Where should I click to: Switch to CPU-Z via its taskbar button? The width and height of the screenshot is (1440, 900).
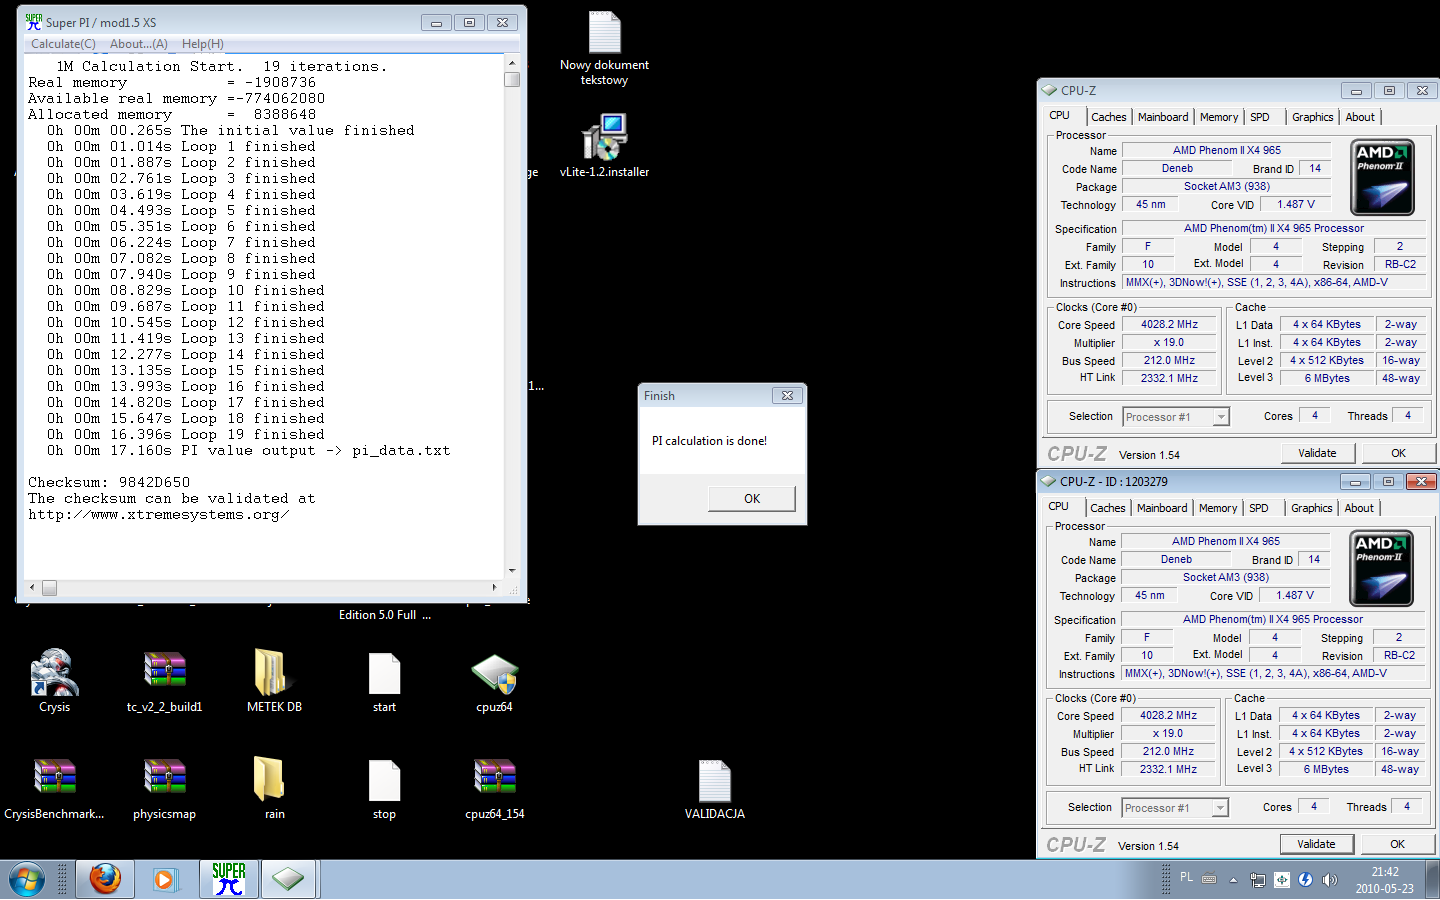(x=288, y=880)
